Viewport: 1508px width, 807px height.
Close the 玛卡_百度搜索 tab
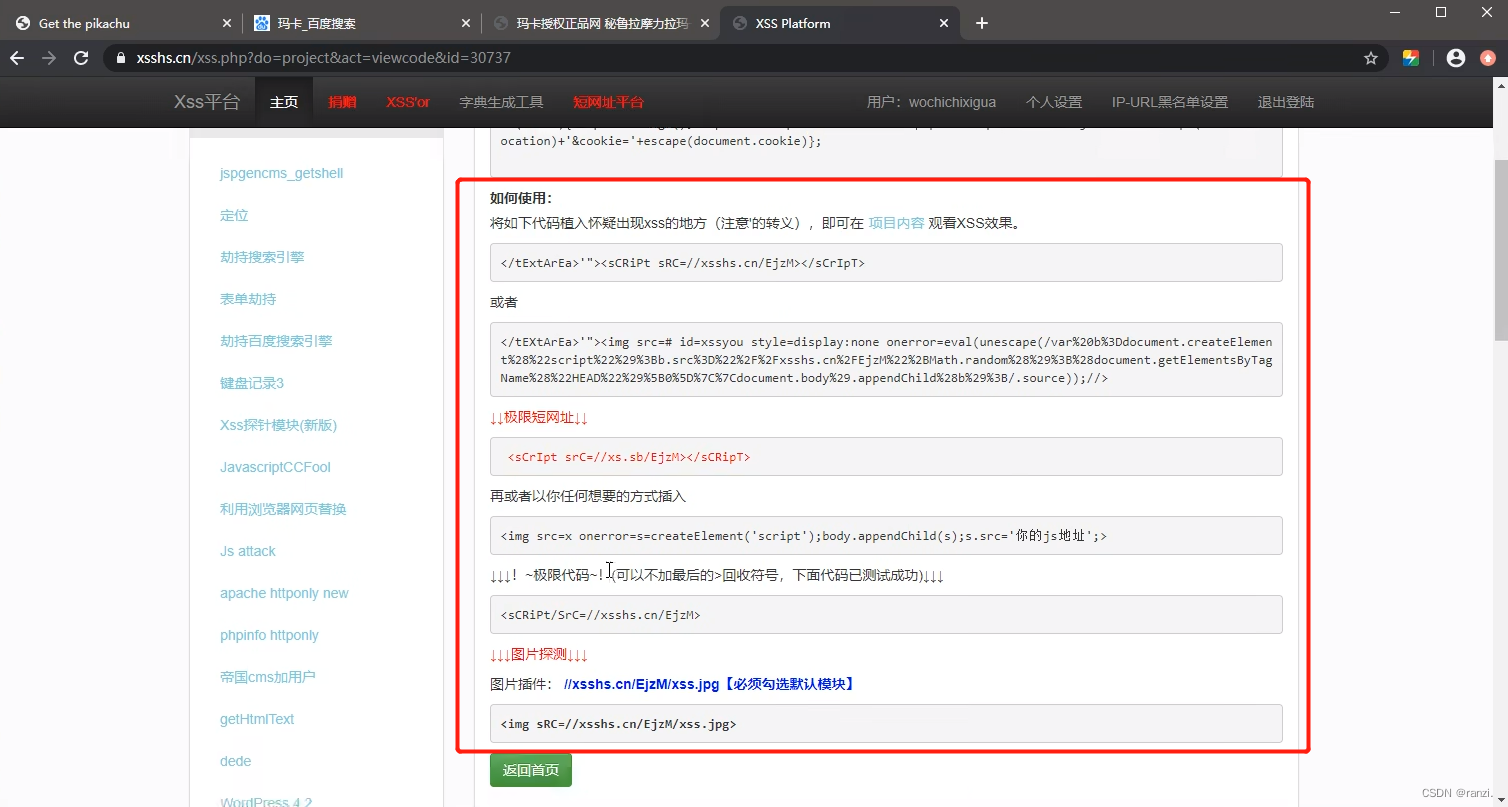[465, 23]
